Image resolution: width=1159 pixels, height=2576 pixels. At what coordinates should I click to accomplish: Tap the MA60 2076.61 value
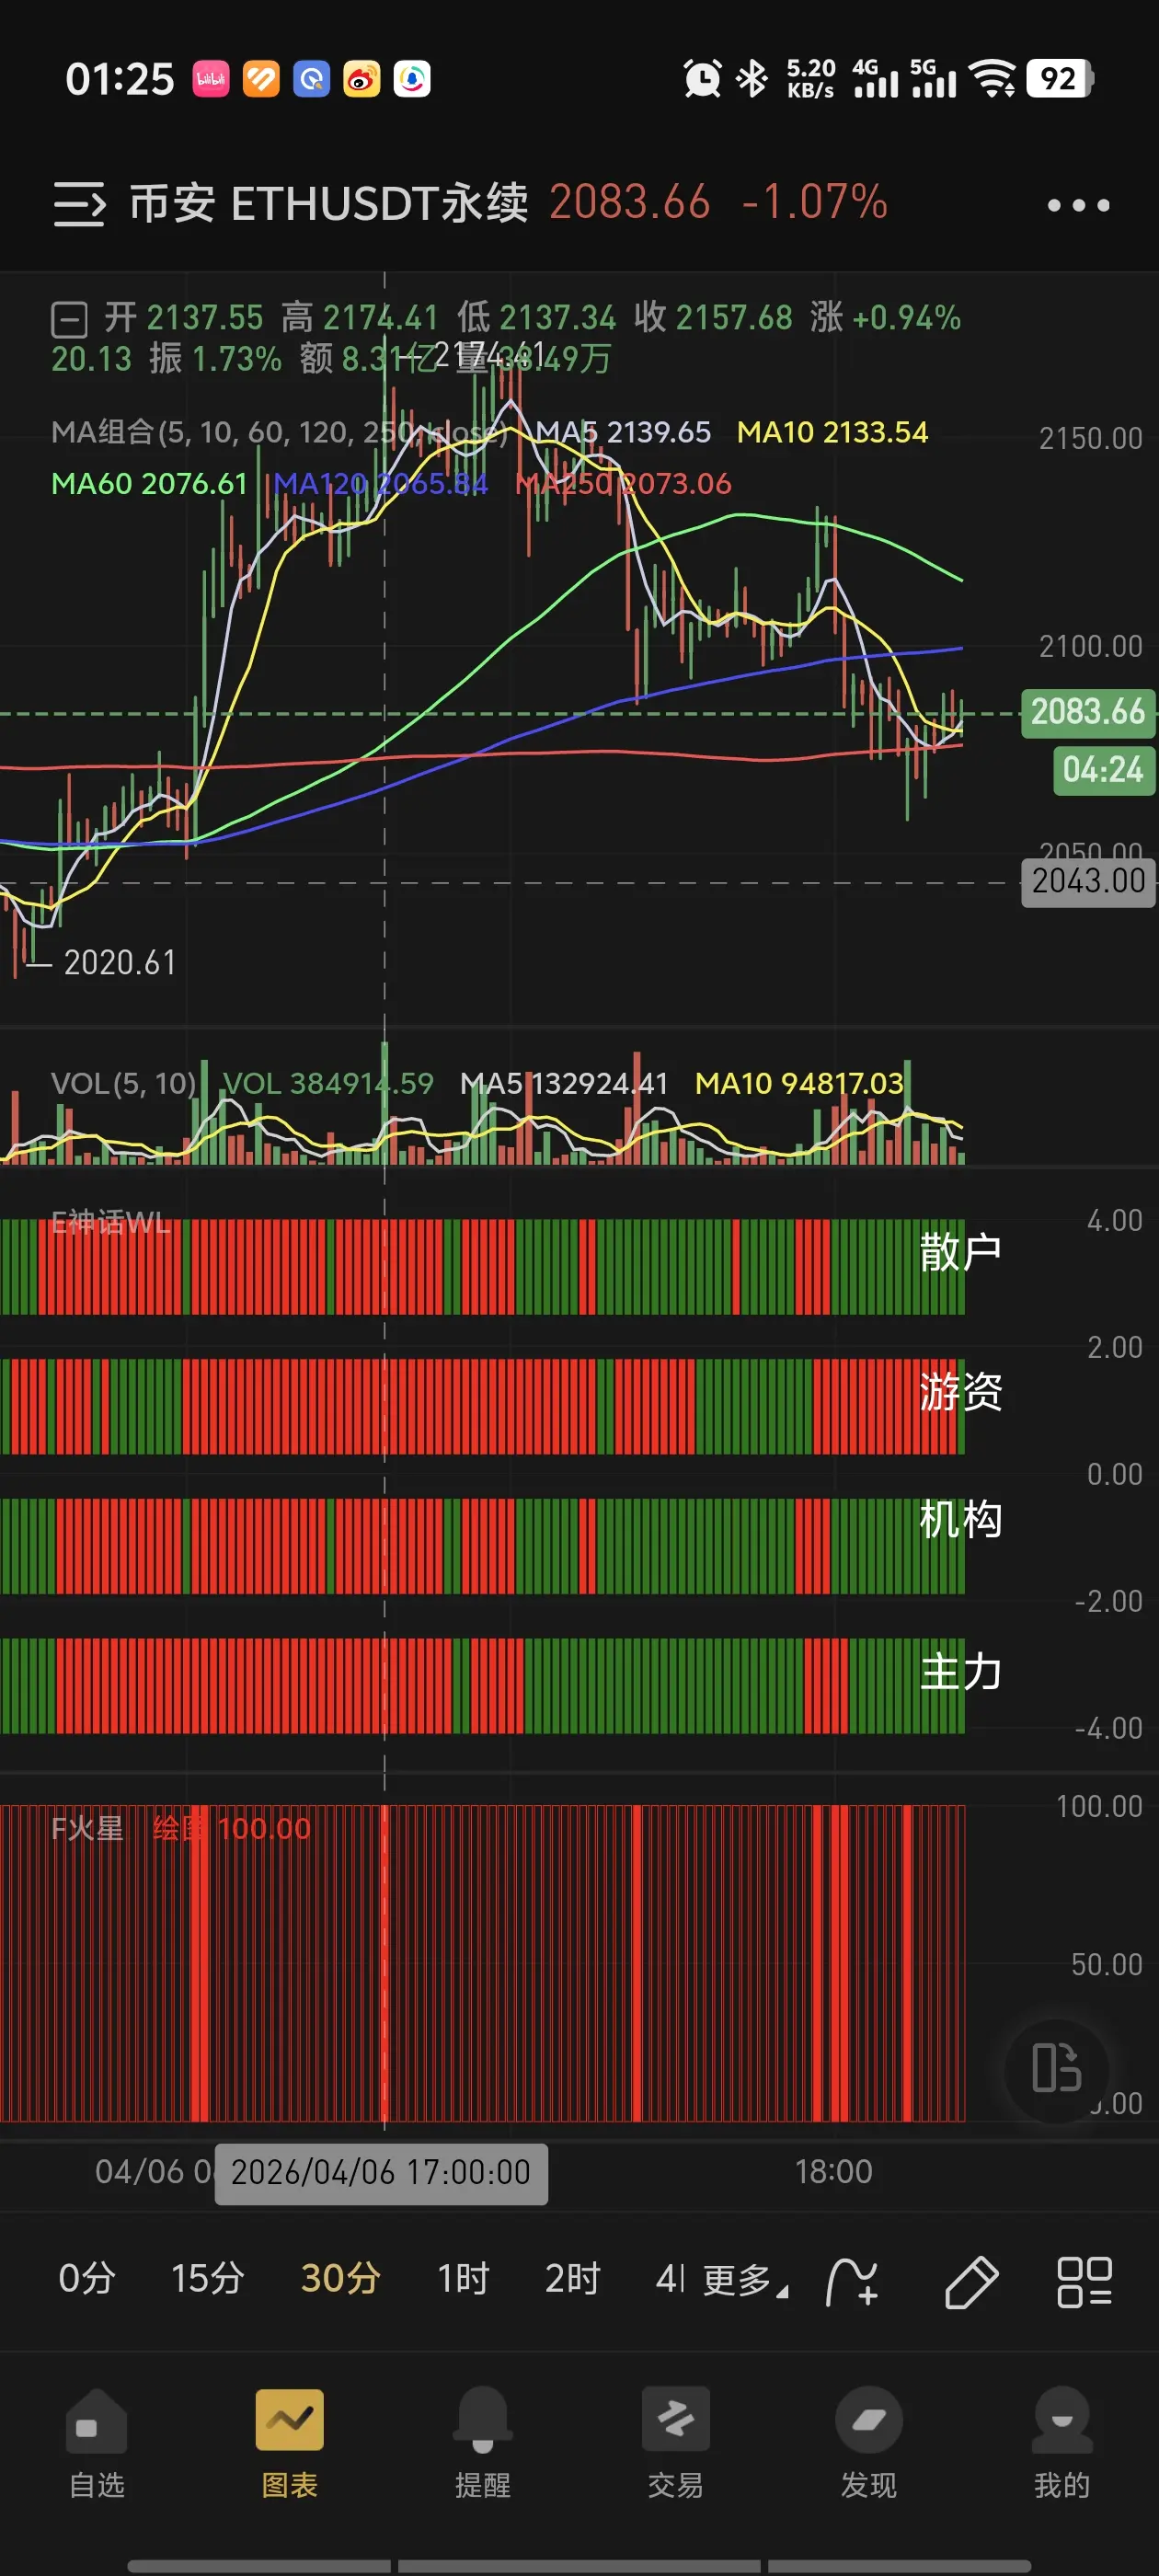pyautogui.click(x=149, y=484)
